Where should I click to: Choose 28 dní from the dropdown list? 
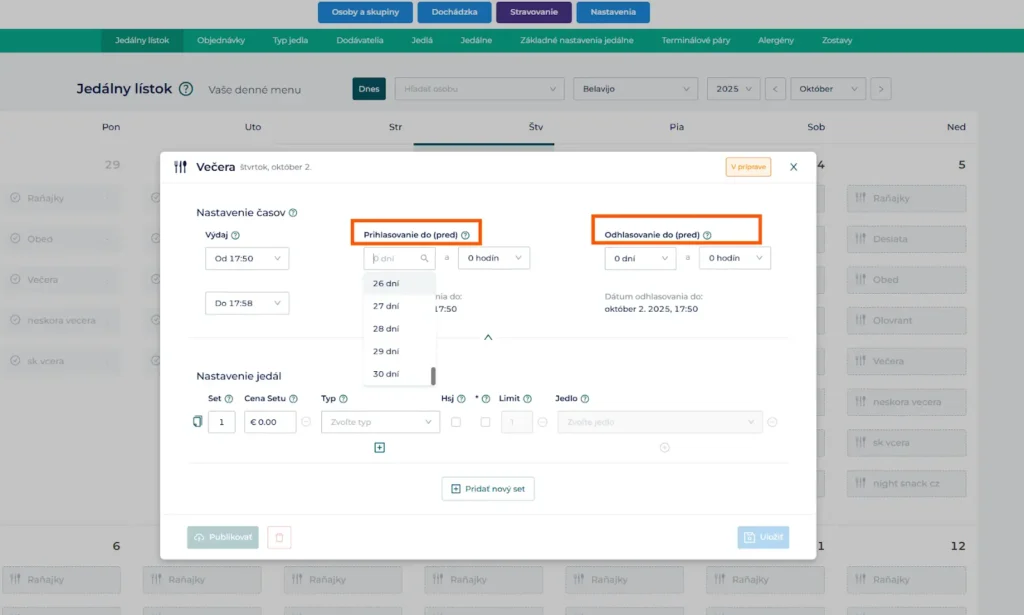386,328
